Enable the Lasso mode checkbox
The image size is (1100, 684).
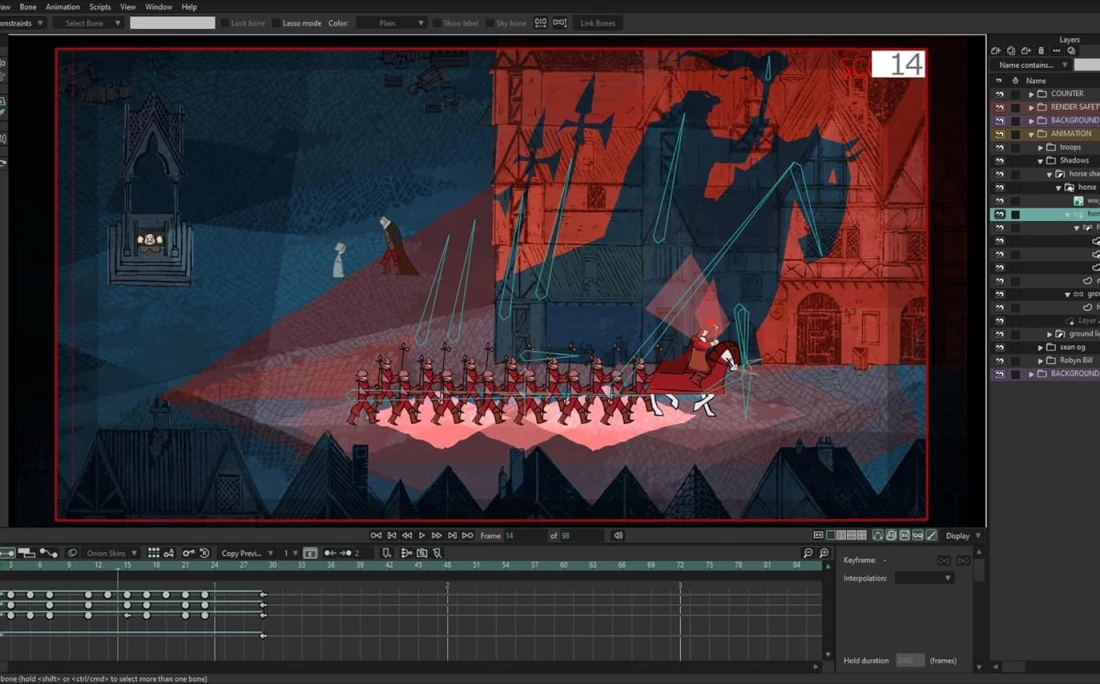pos(276,23)
